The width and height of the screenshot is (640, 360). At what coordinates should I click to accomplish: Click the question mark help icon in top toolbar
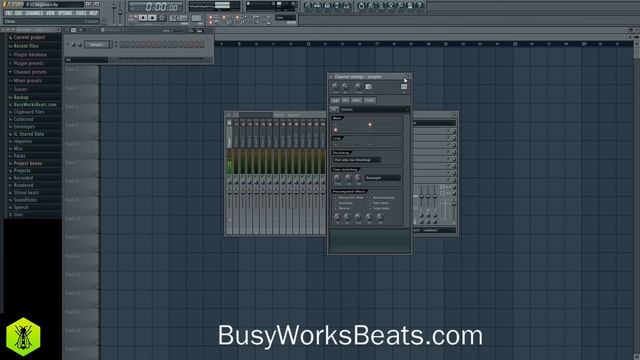[419, 5]
